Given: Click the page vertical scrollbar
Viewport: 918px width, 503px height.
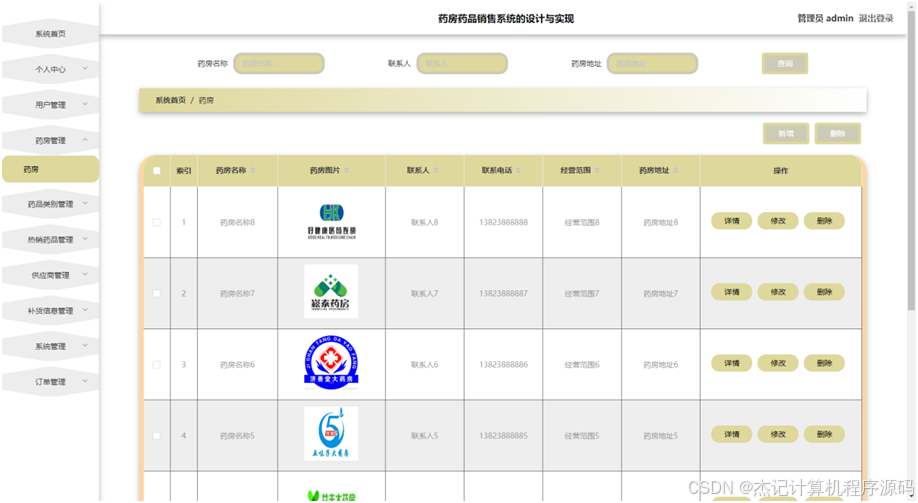Looking at the screenshot, I should (911, 158).
